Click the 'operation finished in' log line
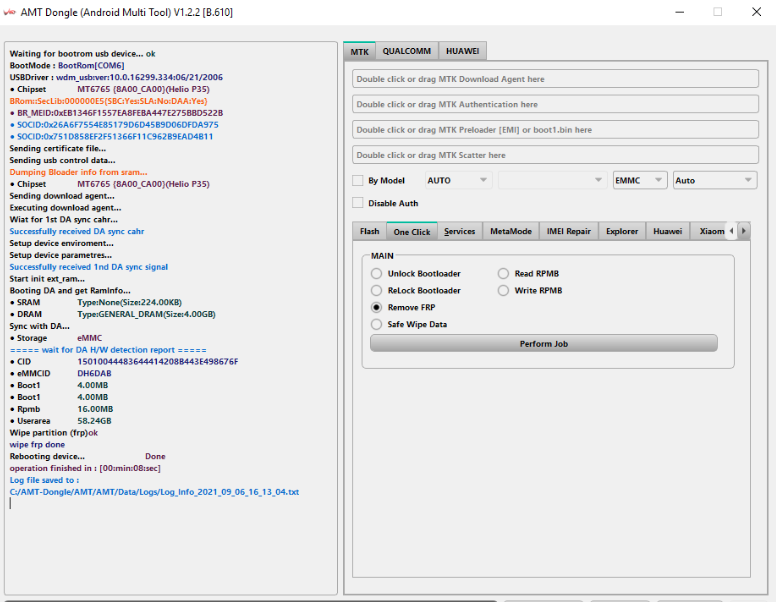This screenshot has width=776, height=602. click(85, 468)
